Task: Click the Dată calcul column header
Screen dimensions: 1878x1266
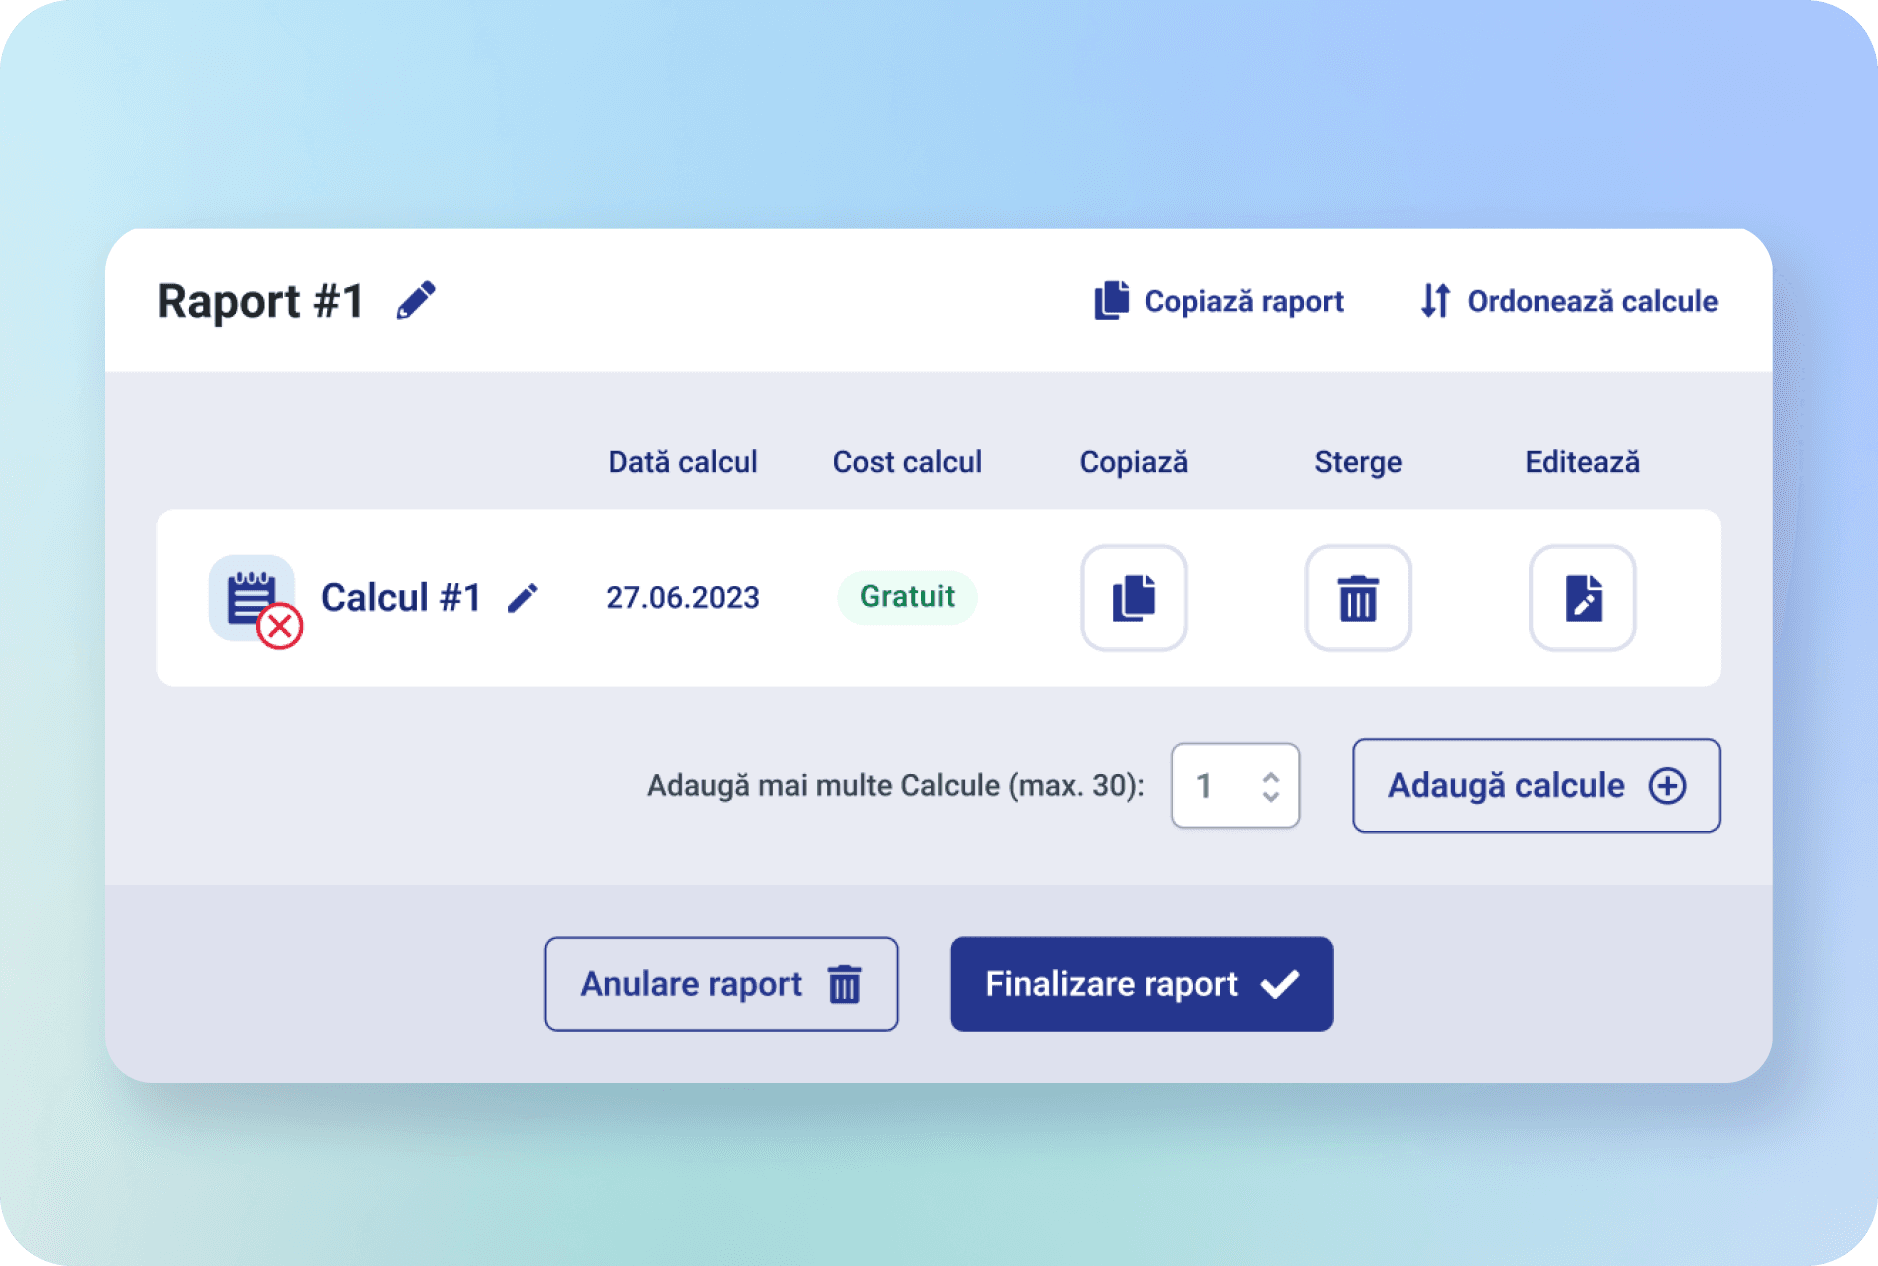Action: (682, 462)
